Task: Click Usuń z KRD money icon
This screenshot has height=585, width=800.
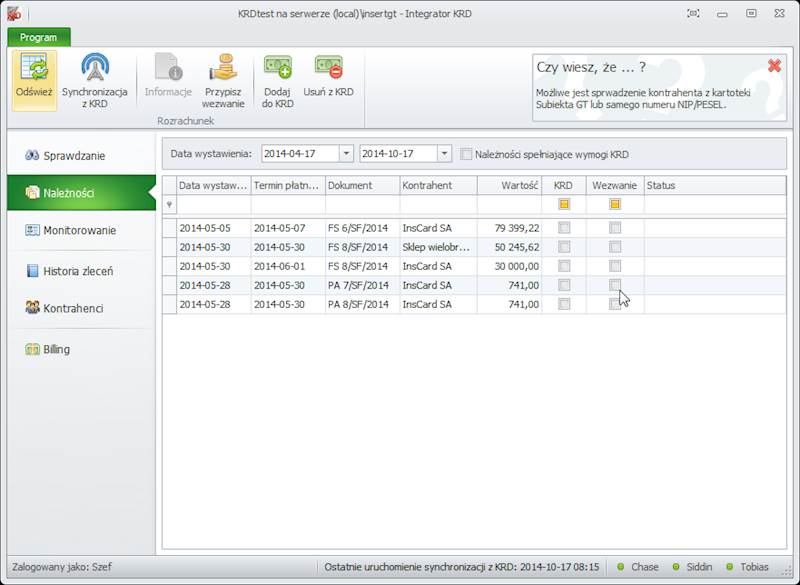Action: click(329, 67)
